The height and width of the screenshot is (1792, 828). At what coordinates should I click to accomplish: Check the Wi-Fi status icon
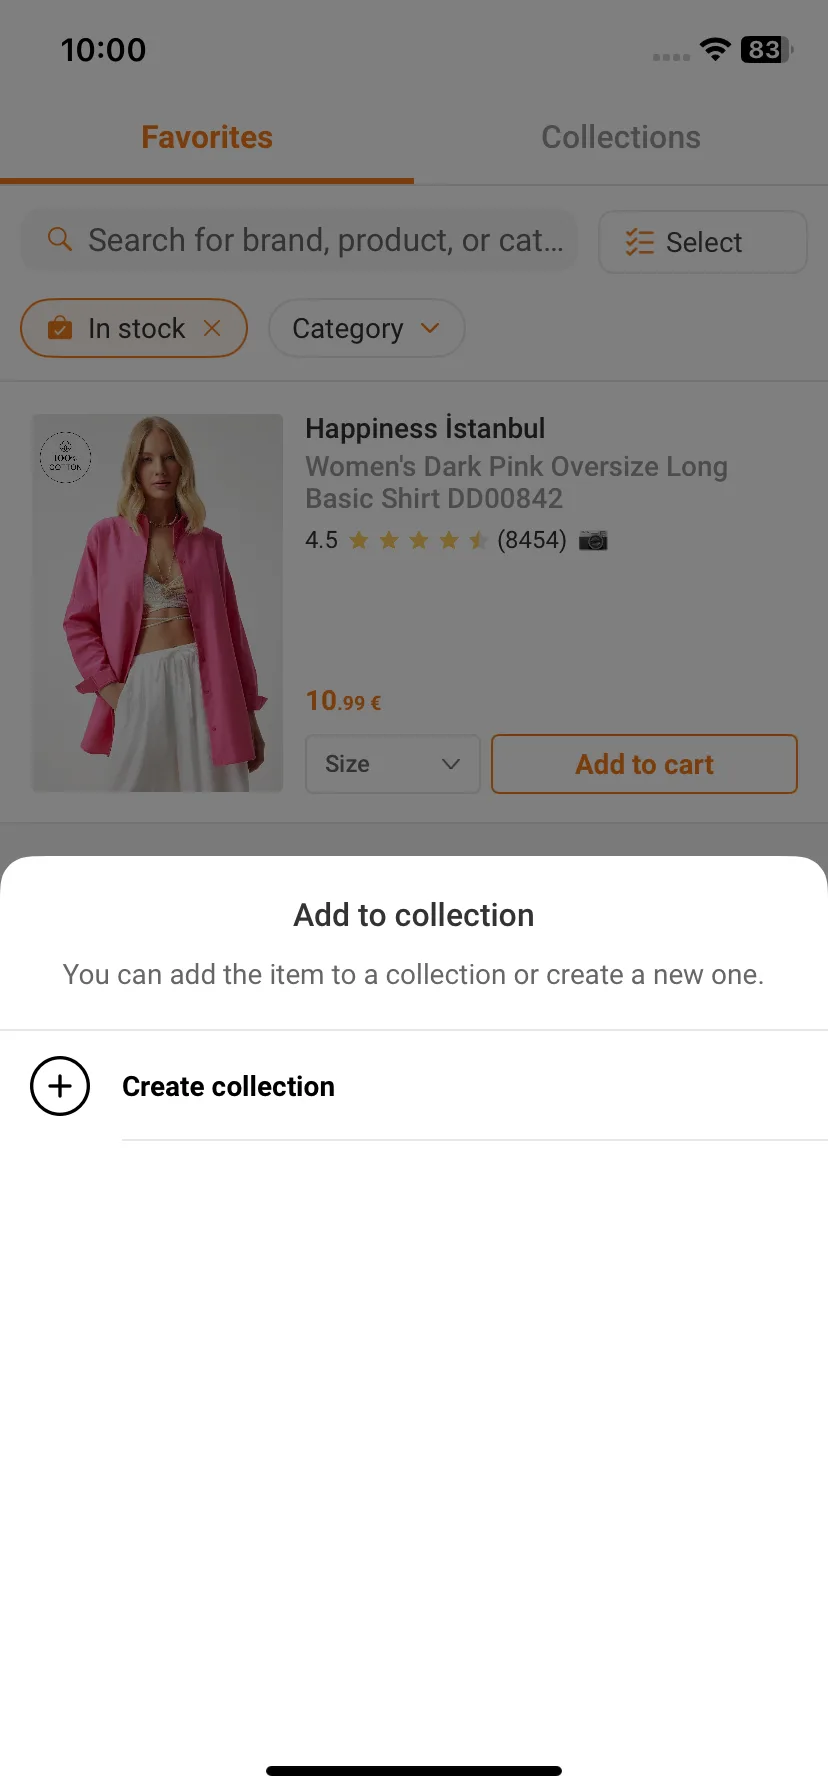(x=715, y=49)
